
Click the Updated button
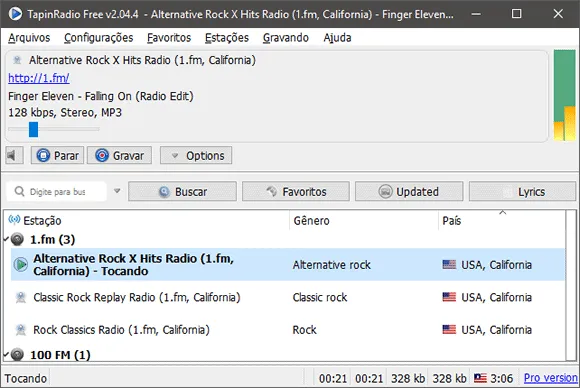coord(409,192)
